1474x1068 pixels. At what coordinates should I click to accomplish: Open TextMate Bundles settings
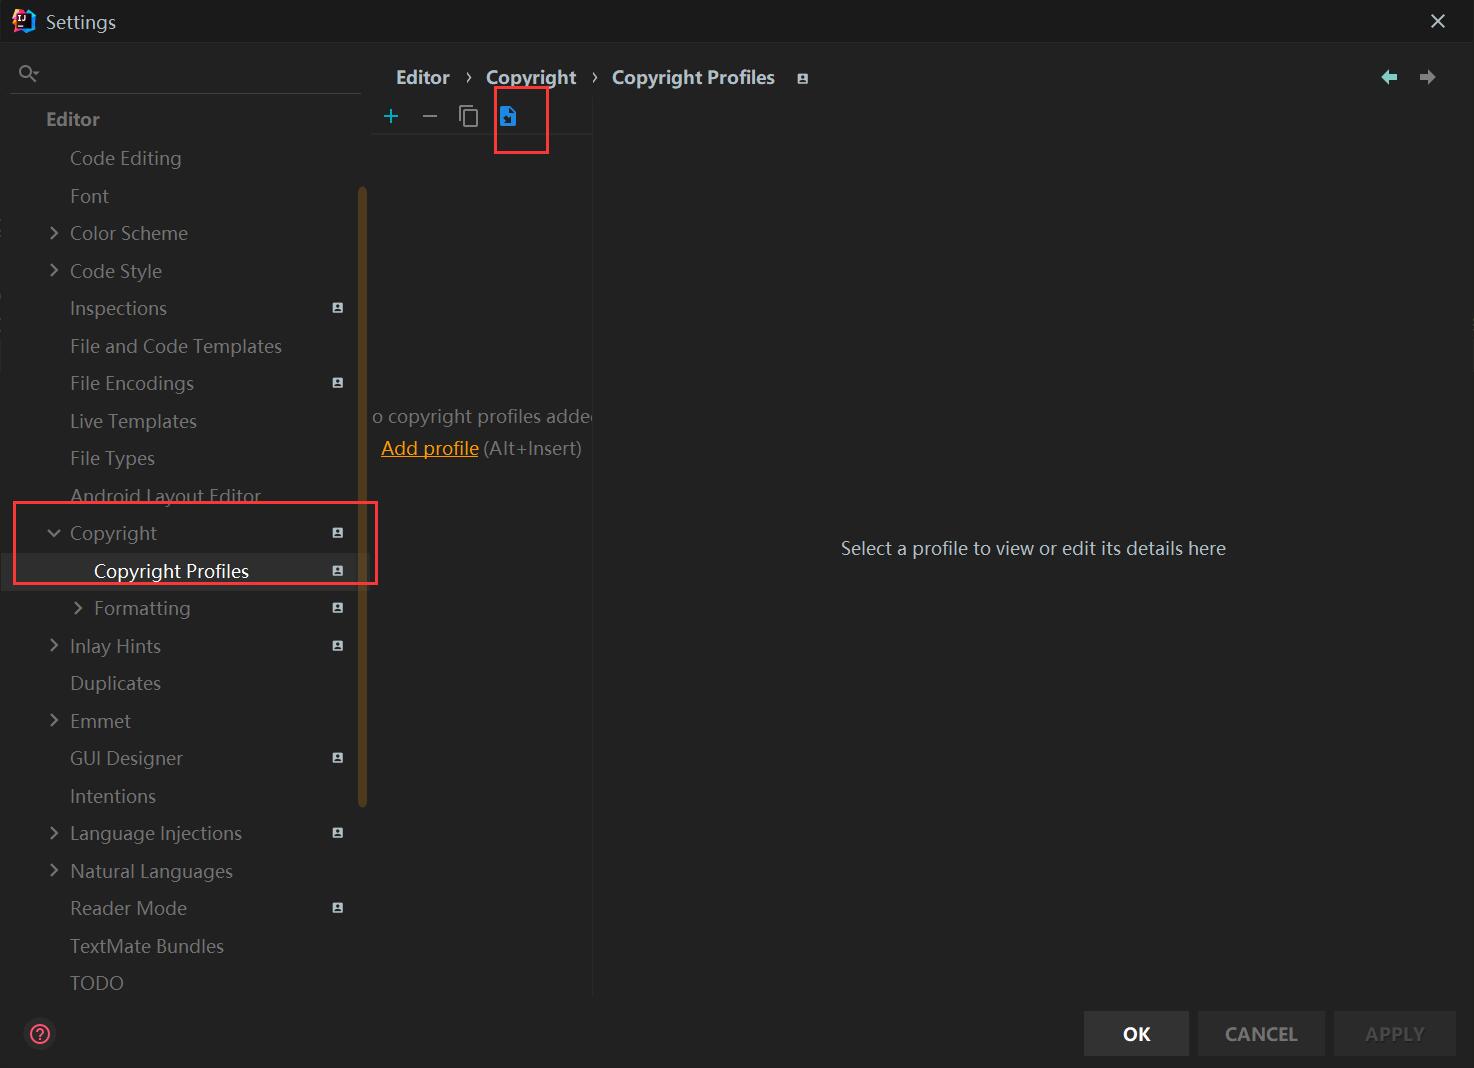[x=147, y=946]
